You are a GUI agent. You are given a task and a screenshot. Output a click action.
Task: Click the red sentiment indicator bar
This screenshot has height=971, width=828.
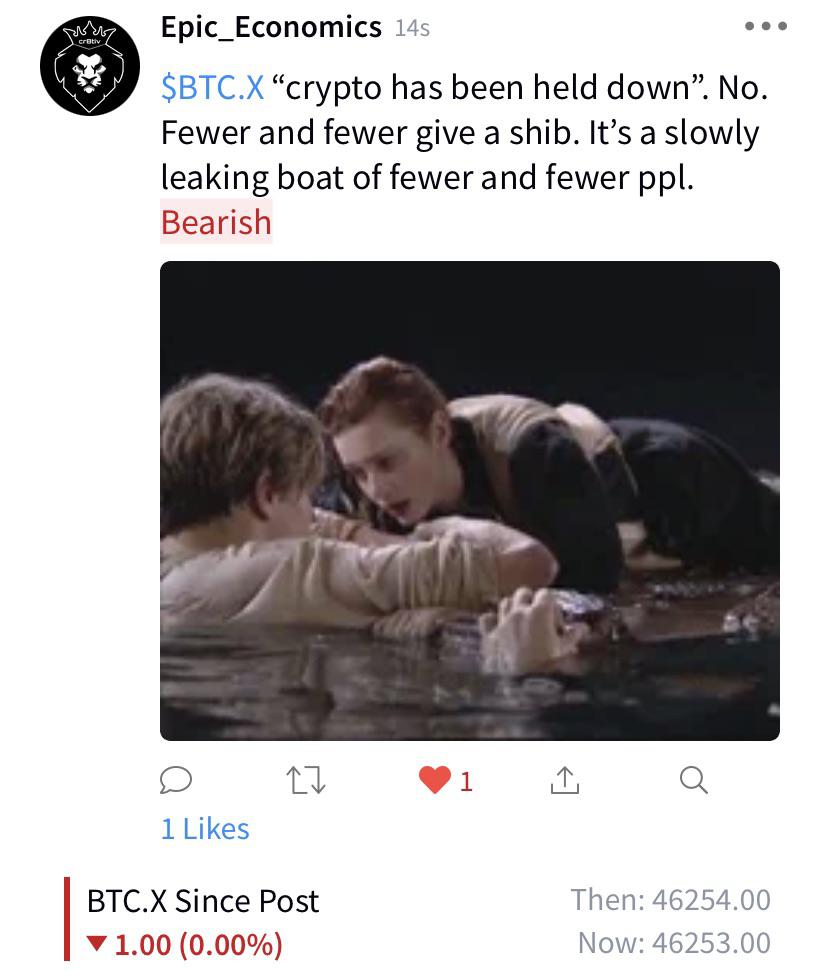coord(66,918)
